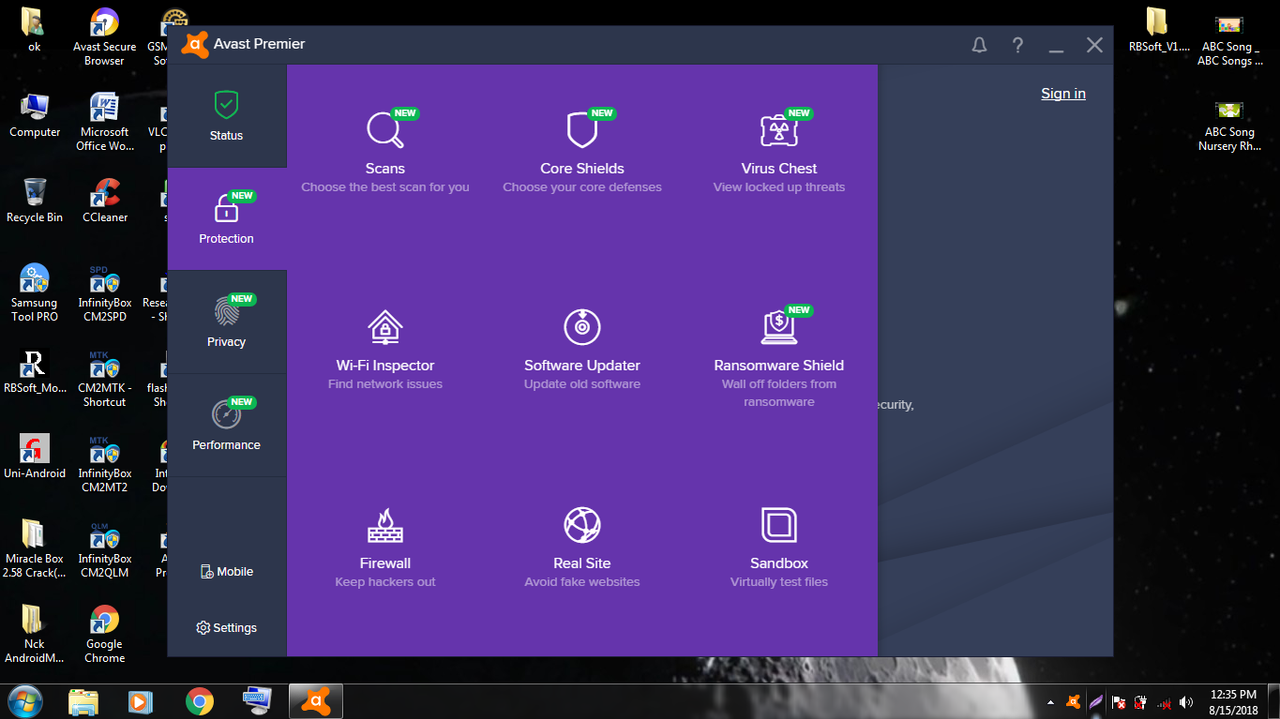Select the InfinityBox CM2QLM desktop icon
Screen dimensions: 1280x719
coord(104,548)
